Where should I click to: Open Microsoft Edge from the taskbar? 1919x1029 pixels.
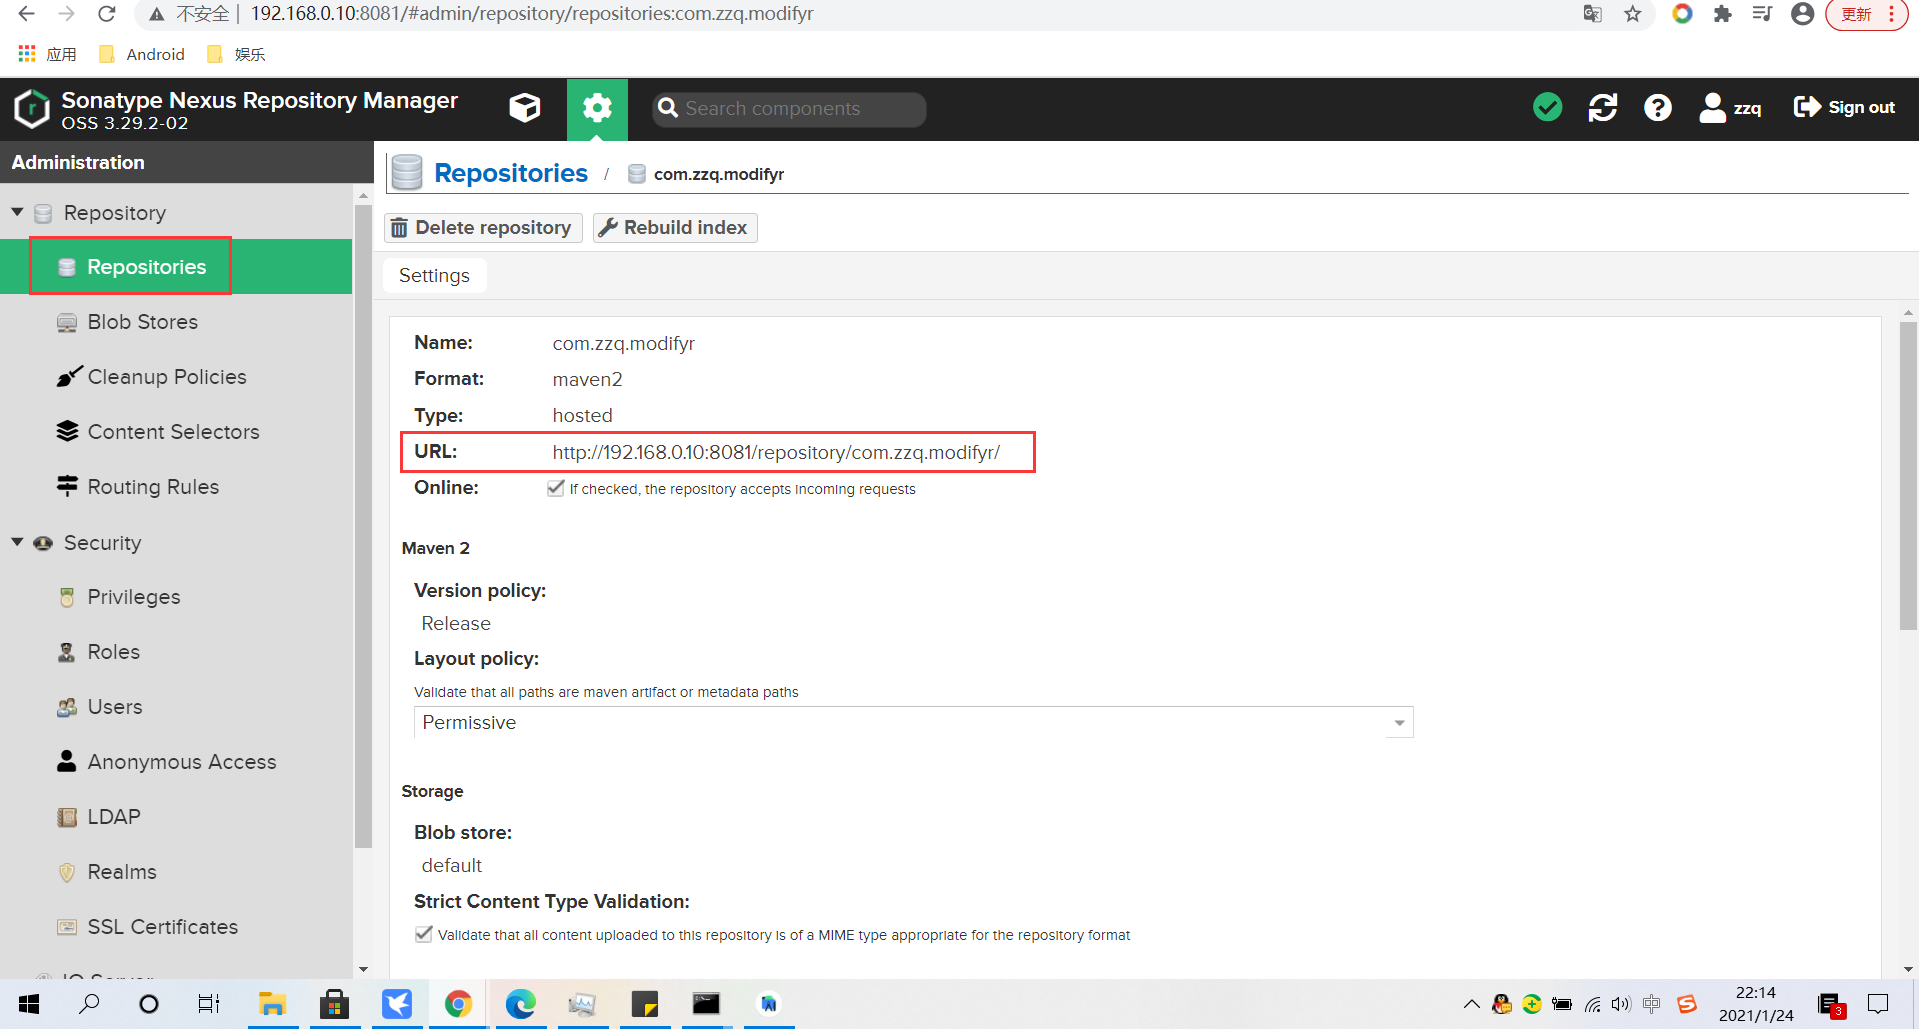pos(520,1003)
